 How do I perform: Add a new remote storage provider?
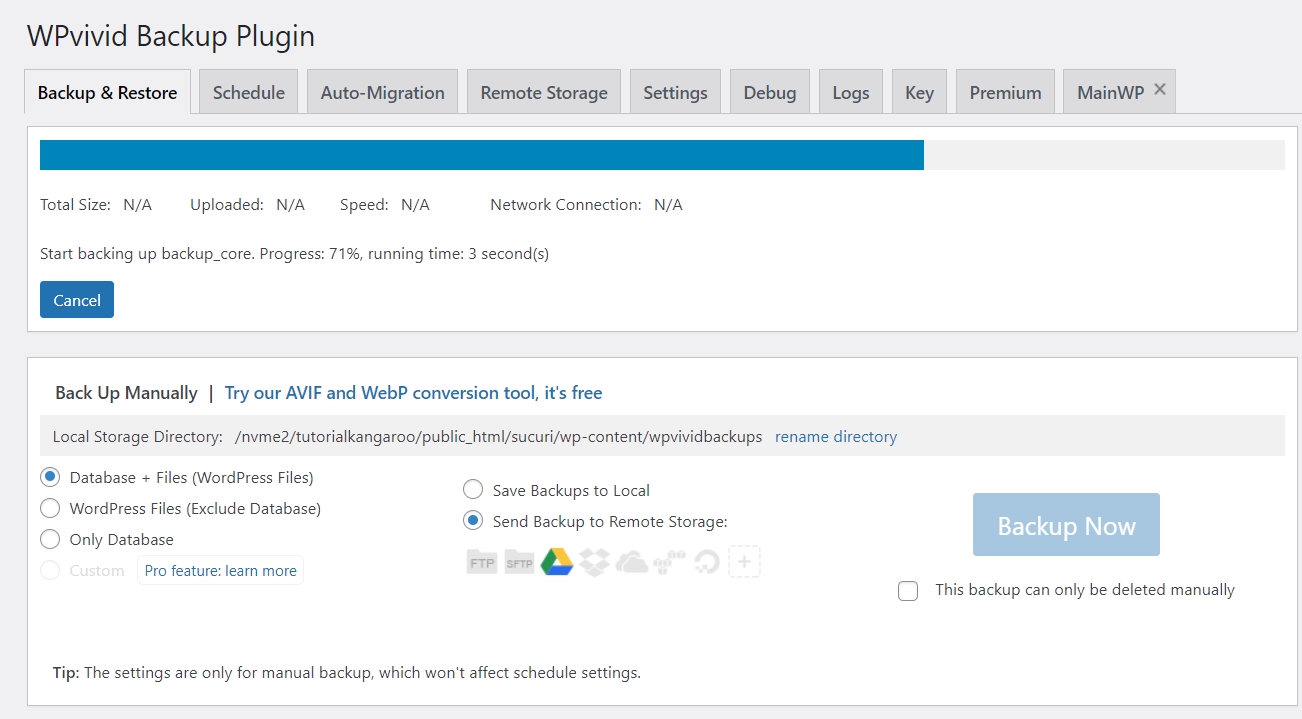tap(744, 562)
